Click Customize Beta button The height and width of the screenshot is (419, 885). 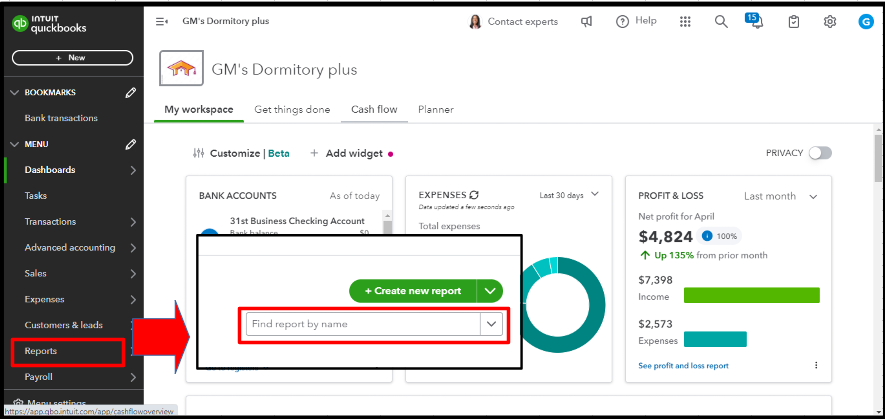241,153
